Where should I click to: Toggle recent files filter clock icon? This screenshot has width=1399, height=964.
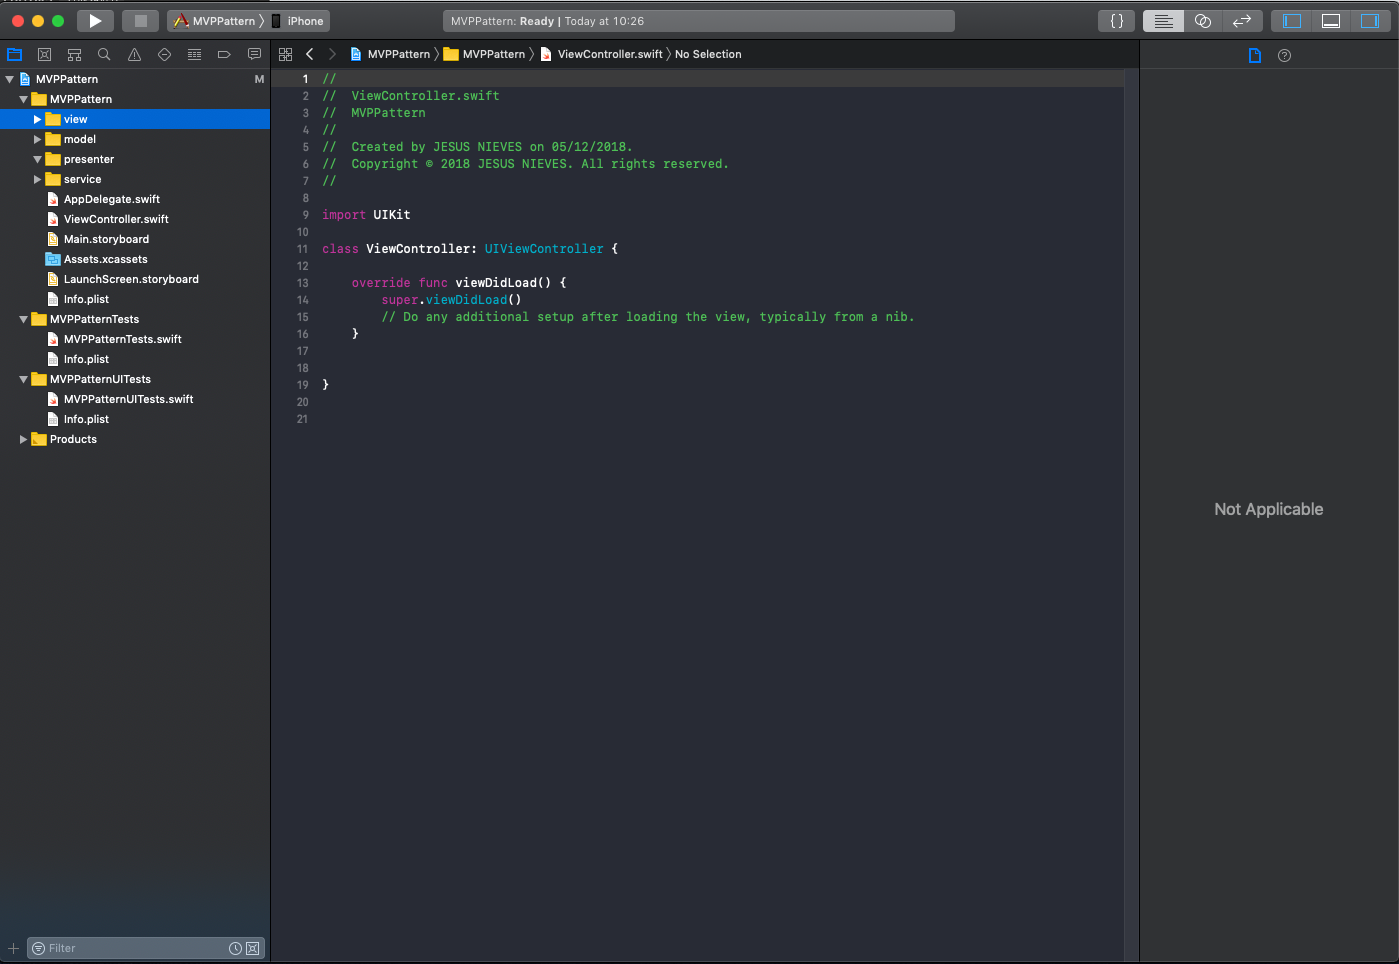(x=235, y=948)
